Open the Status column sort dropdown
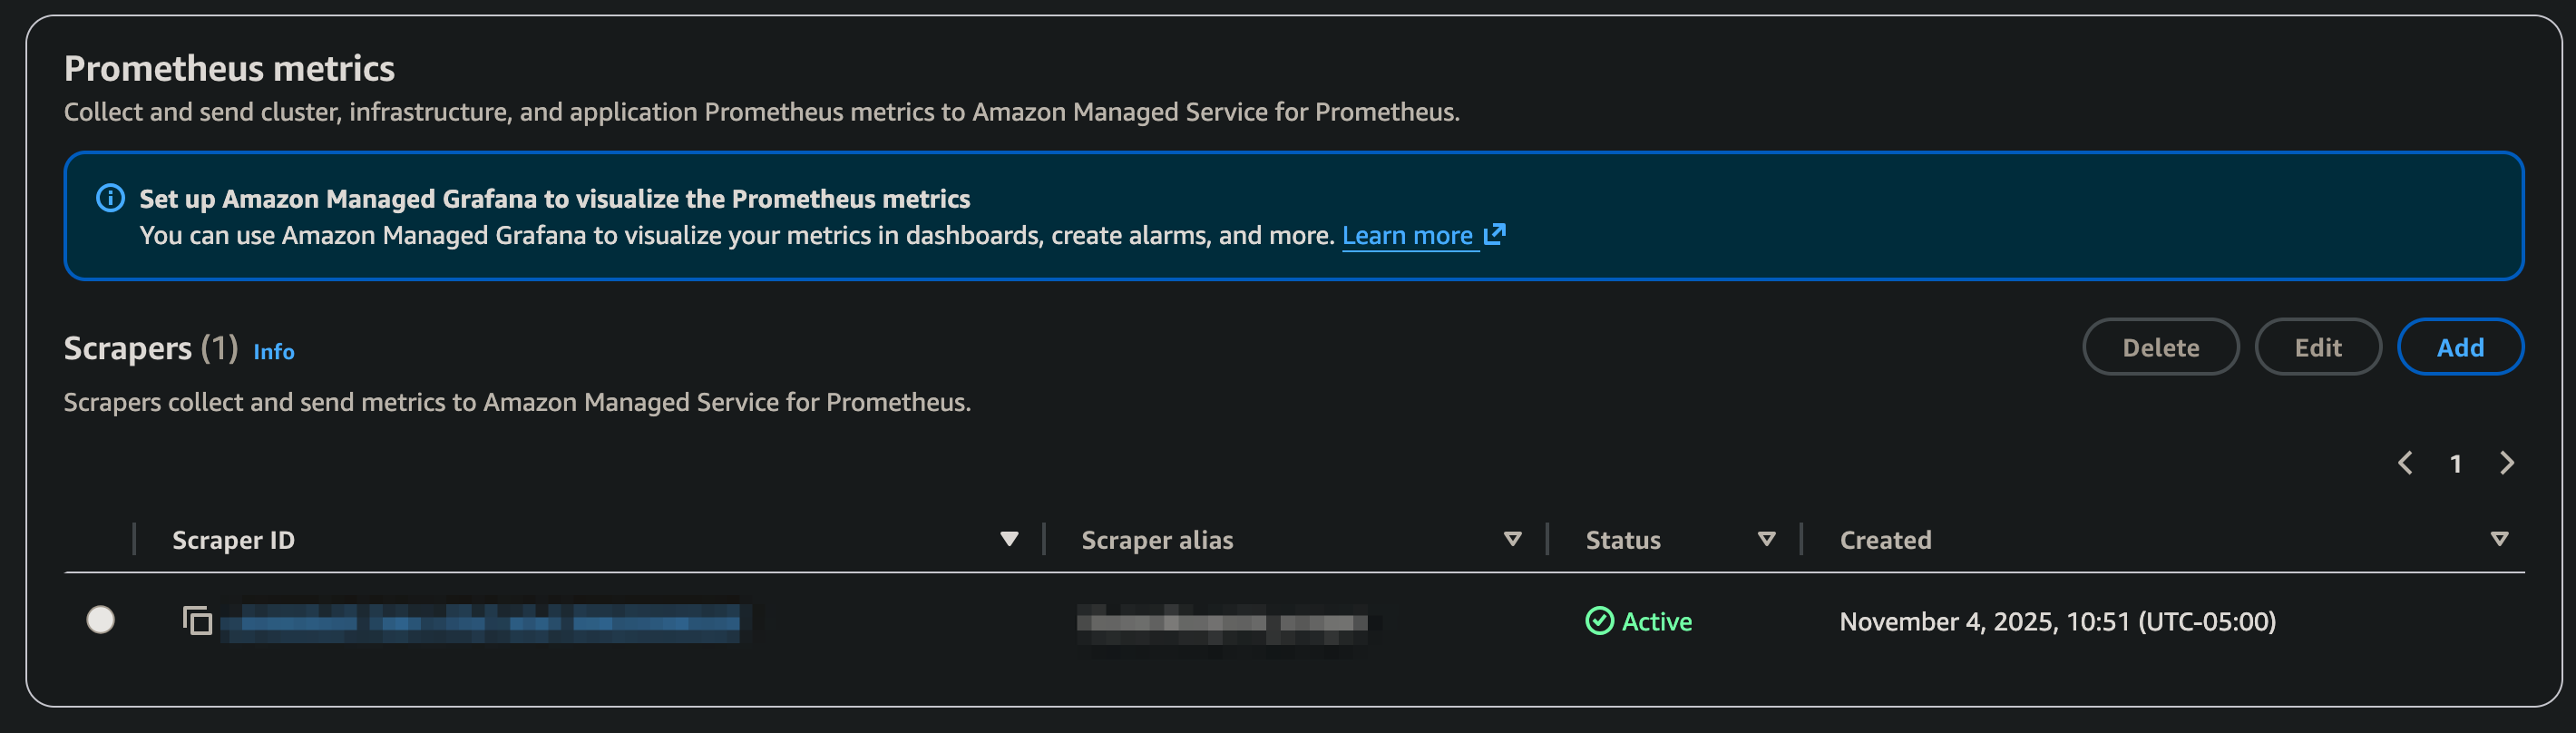 point(1768,540)
